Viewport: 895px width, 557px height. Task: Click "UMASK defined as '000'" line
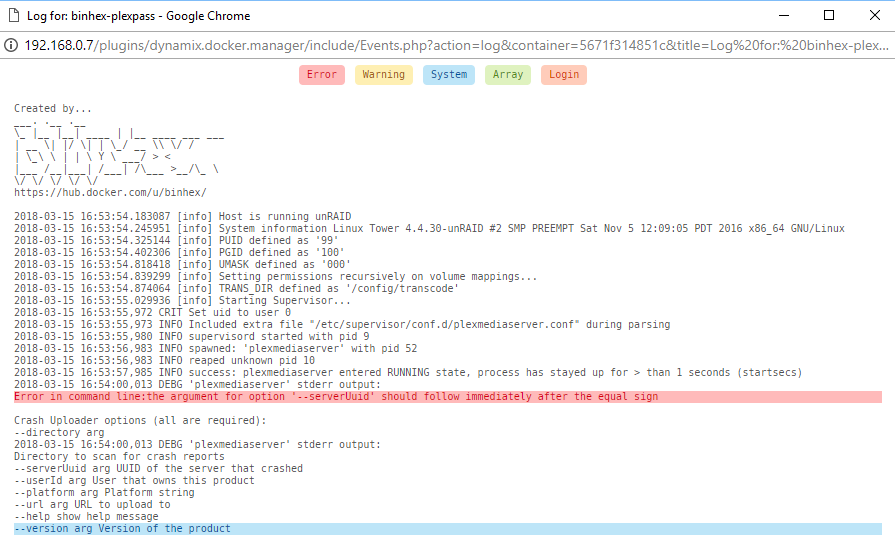coord(183,264)
